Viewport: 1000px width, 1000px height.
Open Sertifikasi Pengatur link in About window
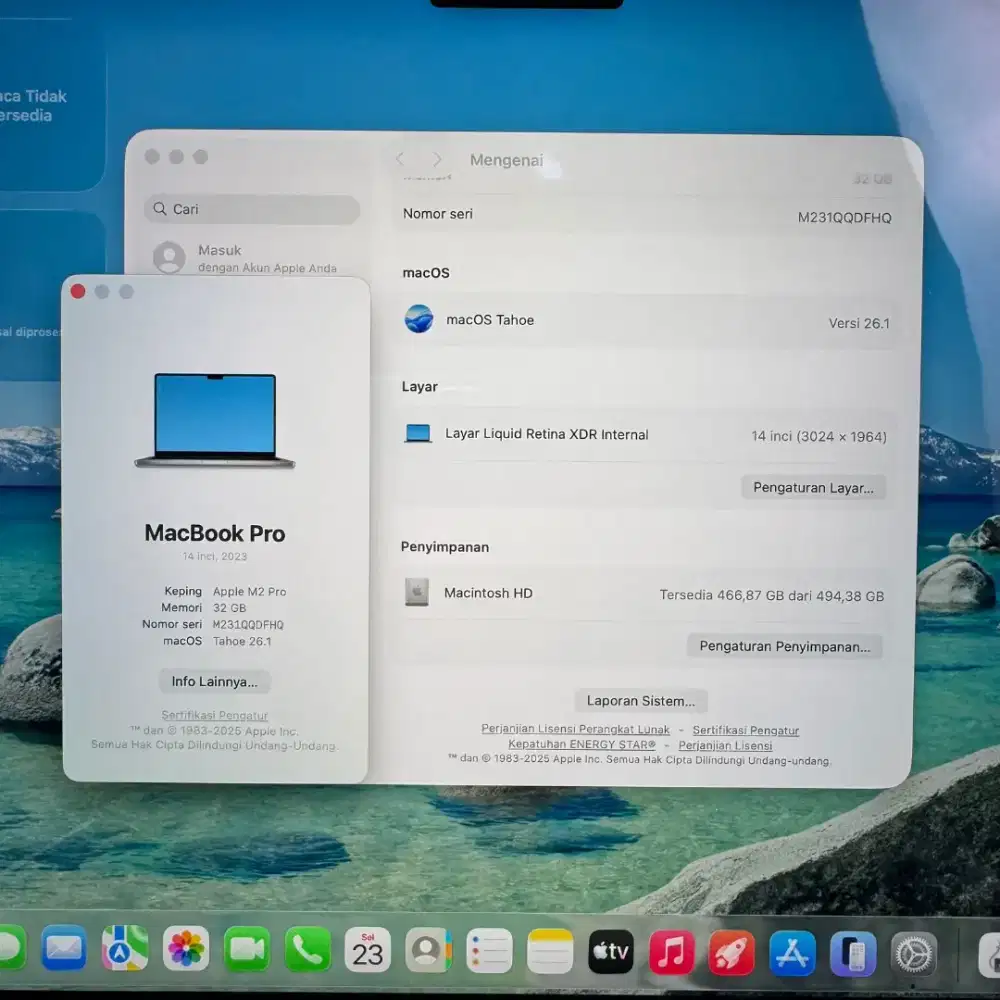(x=214, y=715)
